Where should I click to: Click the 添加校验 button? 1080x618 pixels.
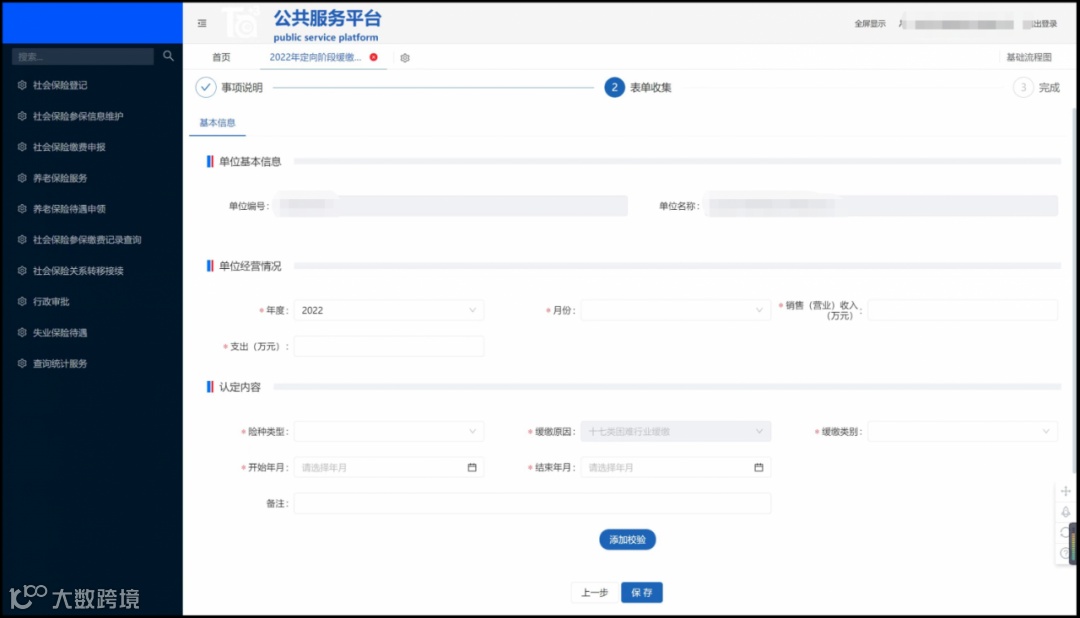[x=627, y=539]
